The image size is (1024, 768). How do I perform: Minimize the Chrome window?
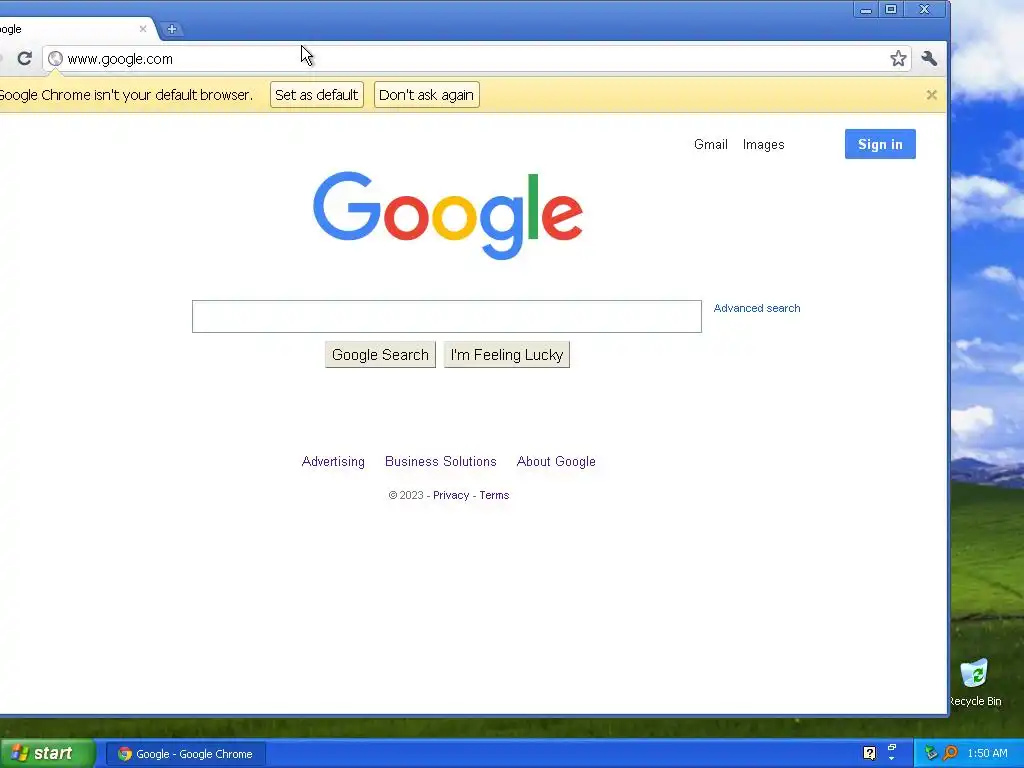point(866,9)
